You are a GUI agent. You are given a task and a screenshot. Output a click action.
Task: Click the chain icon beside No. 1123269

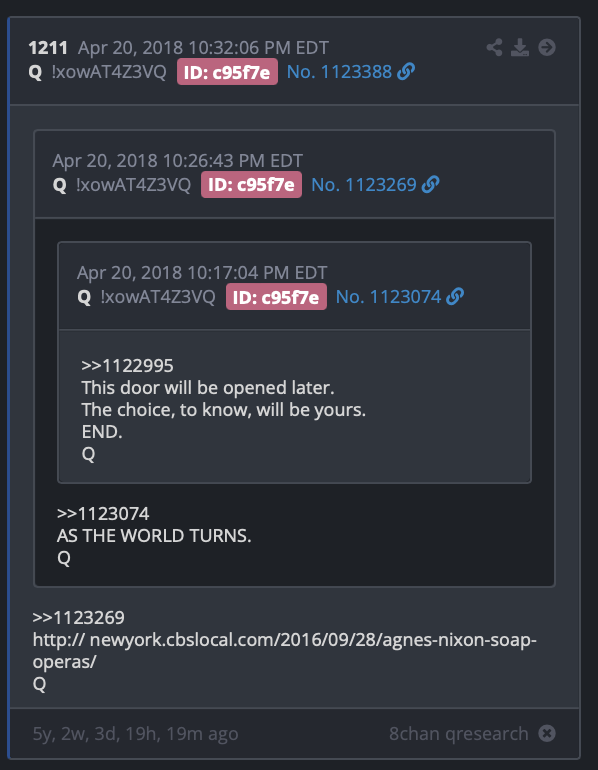pyautogui.click(x=431, y=185)
